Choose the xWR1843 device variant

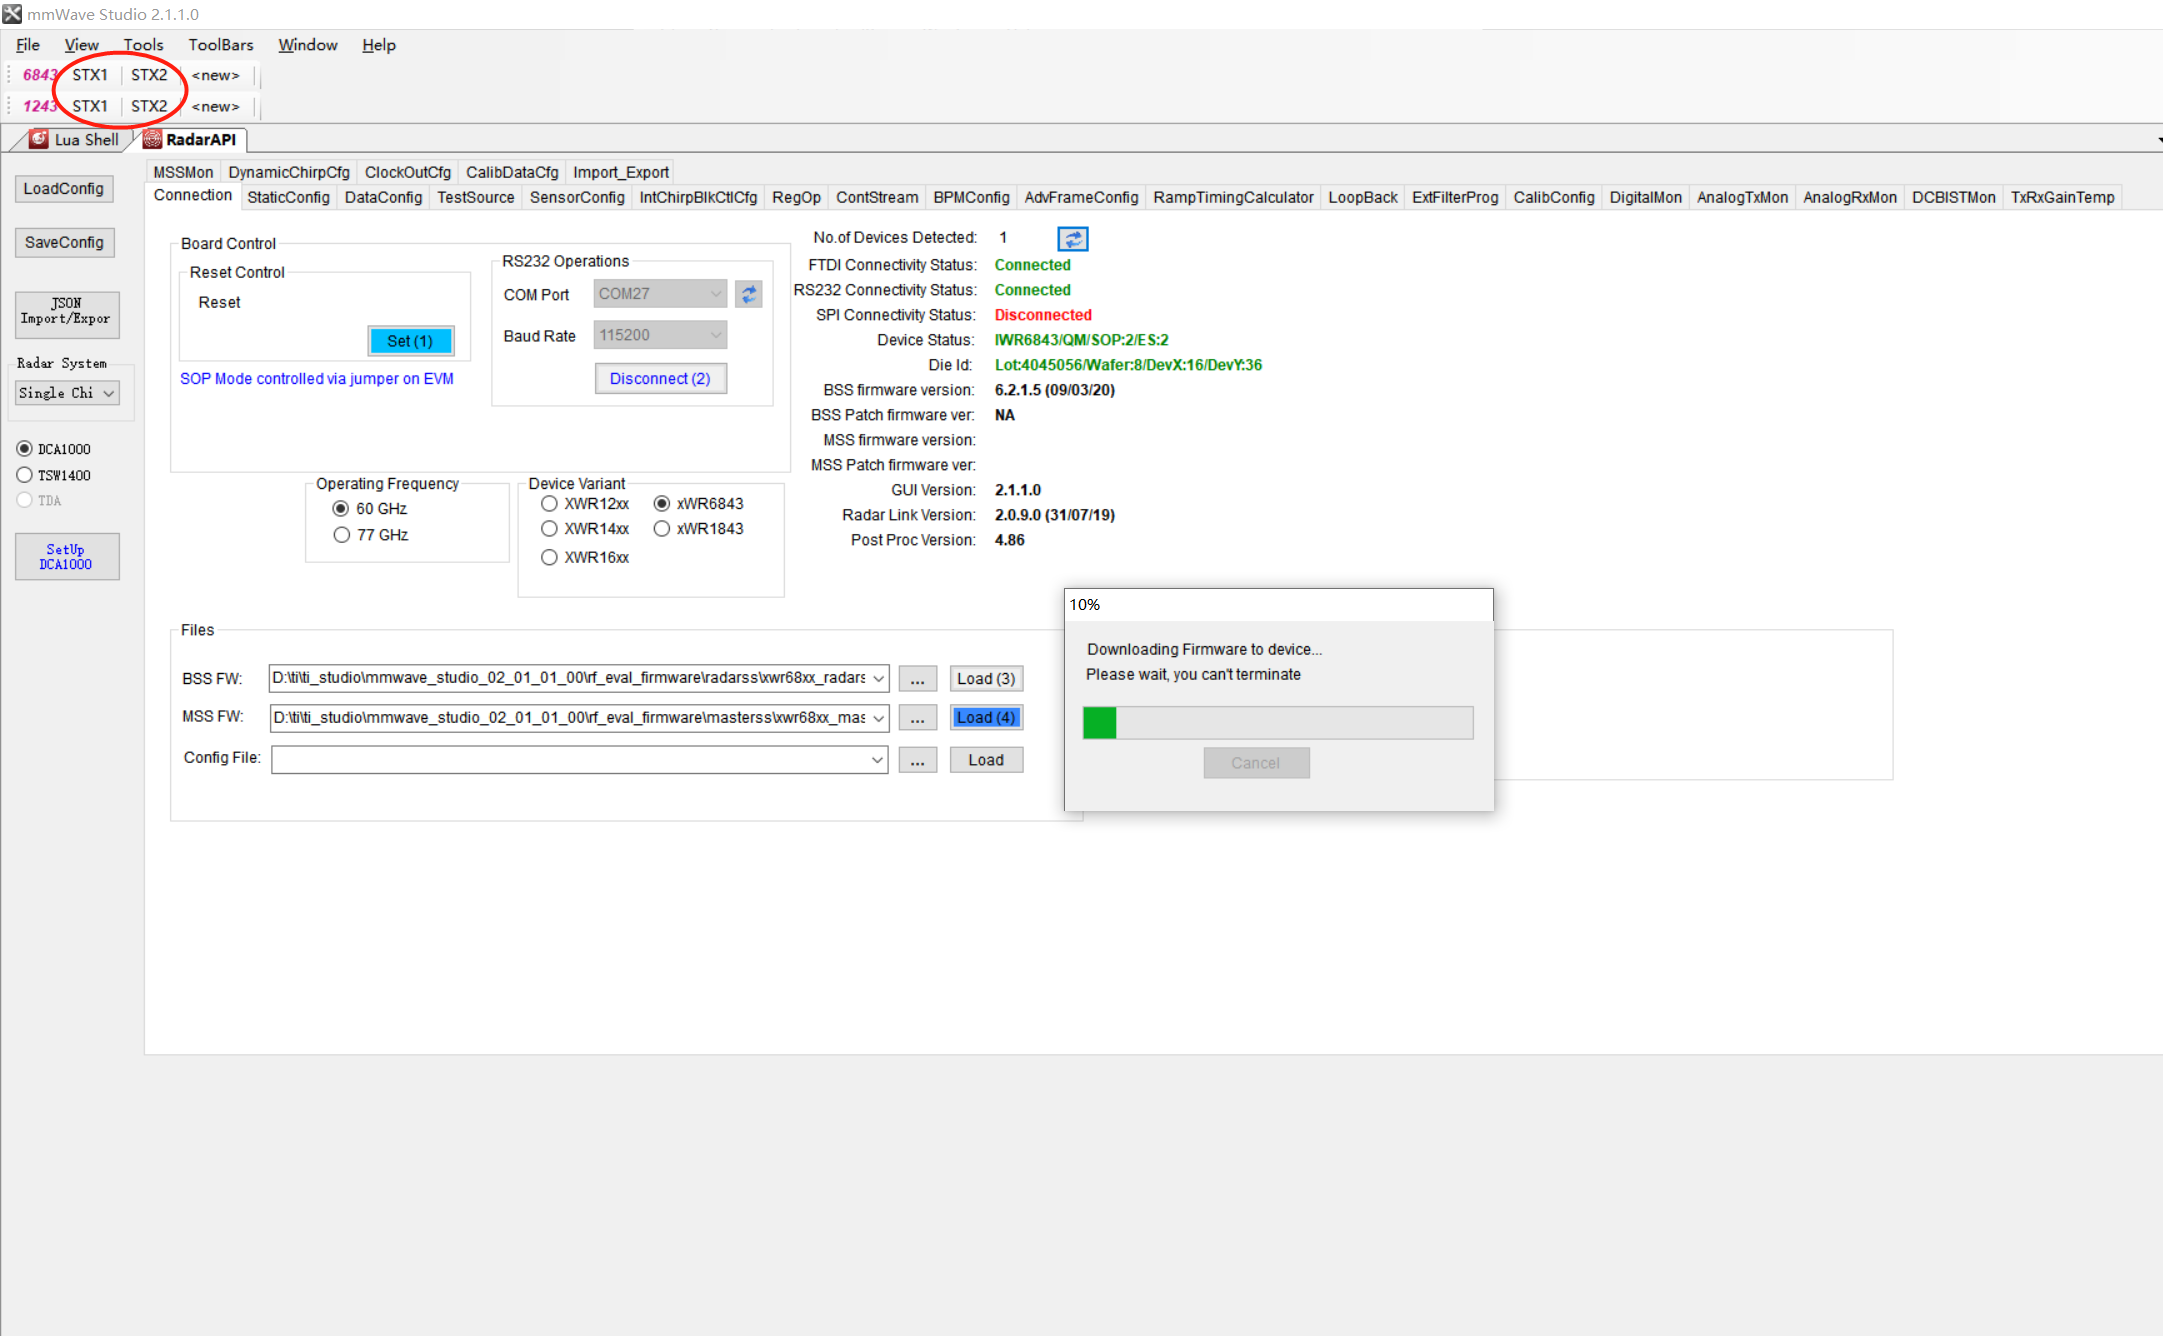(x=661, y=529)
